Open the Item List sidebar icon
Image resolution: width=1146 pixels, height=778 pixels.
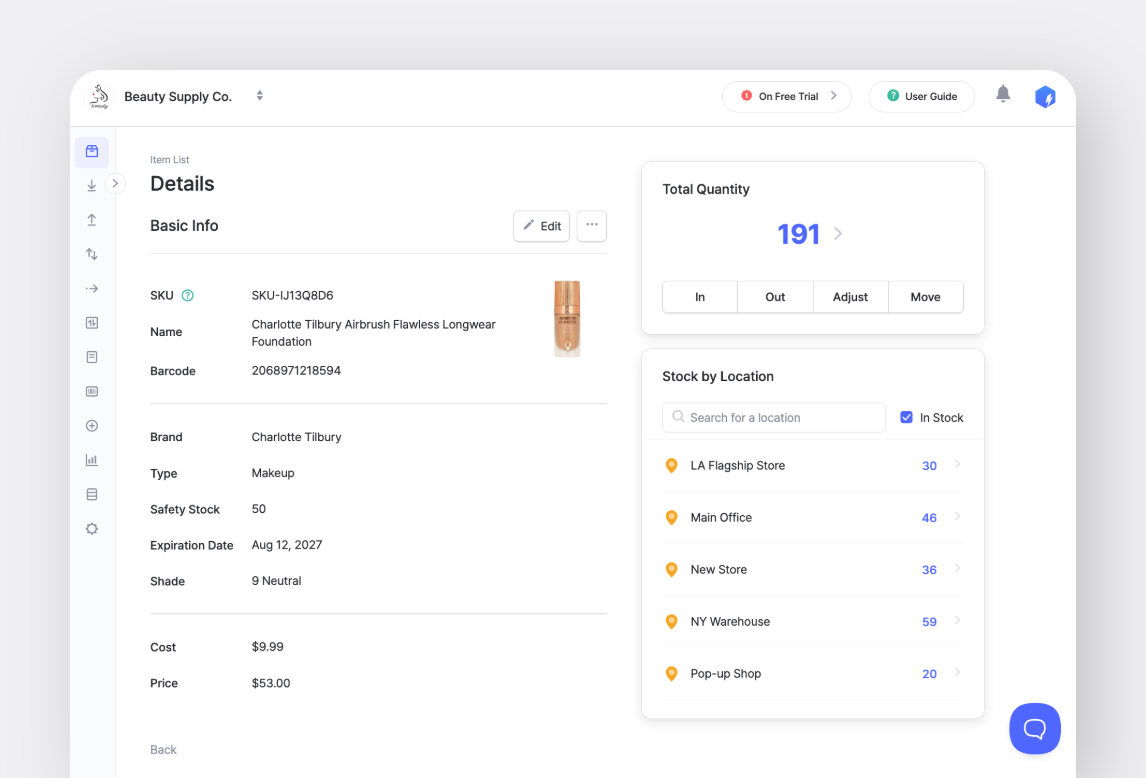click(x=91, y=151)
